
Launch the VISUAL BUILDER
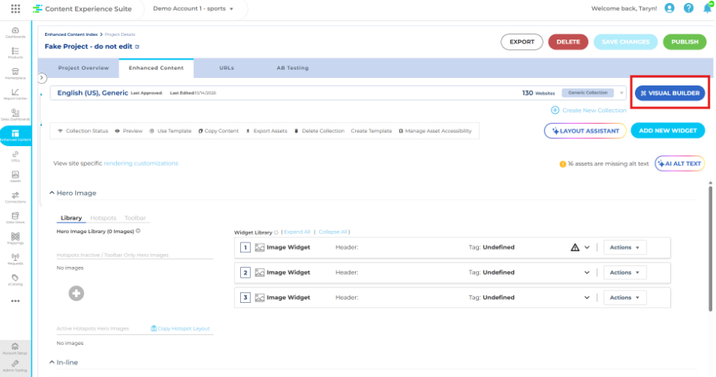pos(670,93)
